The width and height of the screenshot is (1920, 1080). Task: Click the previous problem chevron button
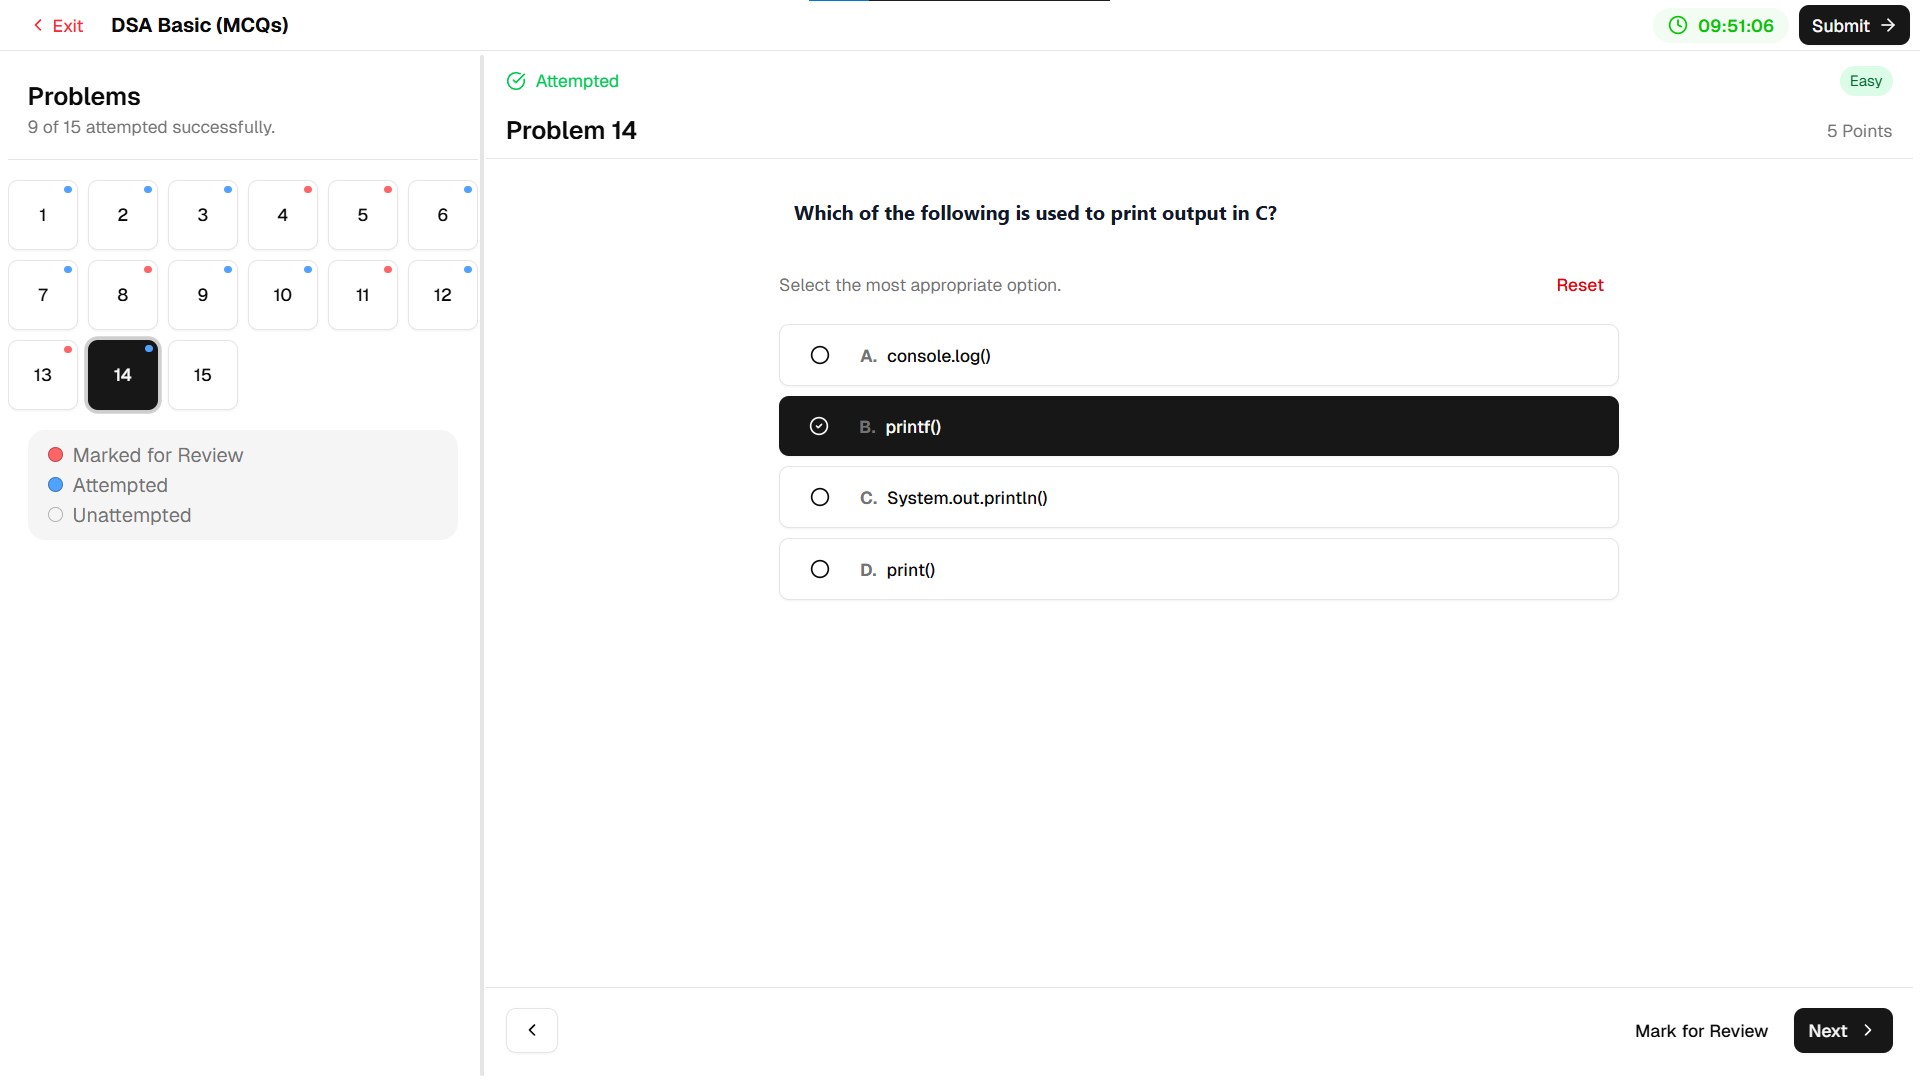[532, 1030]
